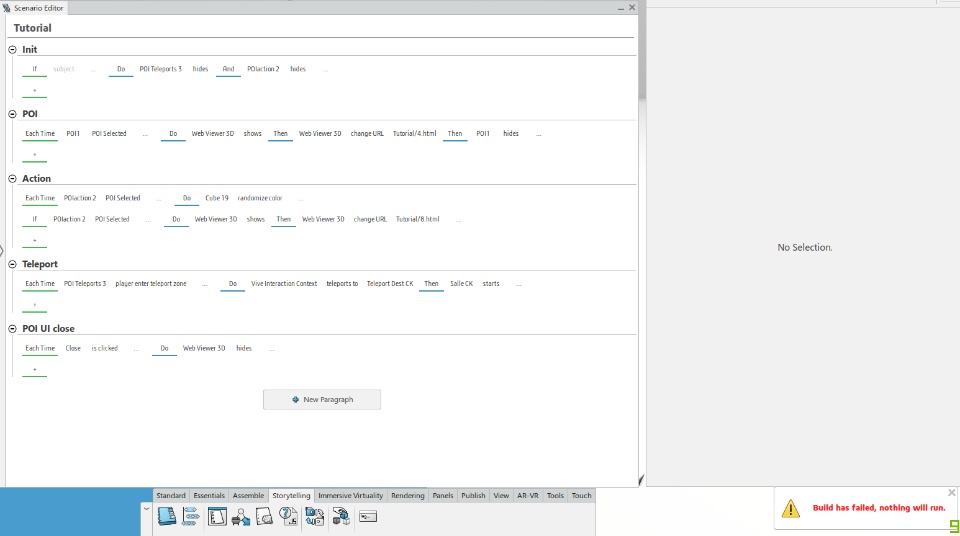The height and width of the screenshot is (536, 960).
Task: Open the AR-VR toolbar tab
Action: pos(528,496)
